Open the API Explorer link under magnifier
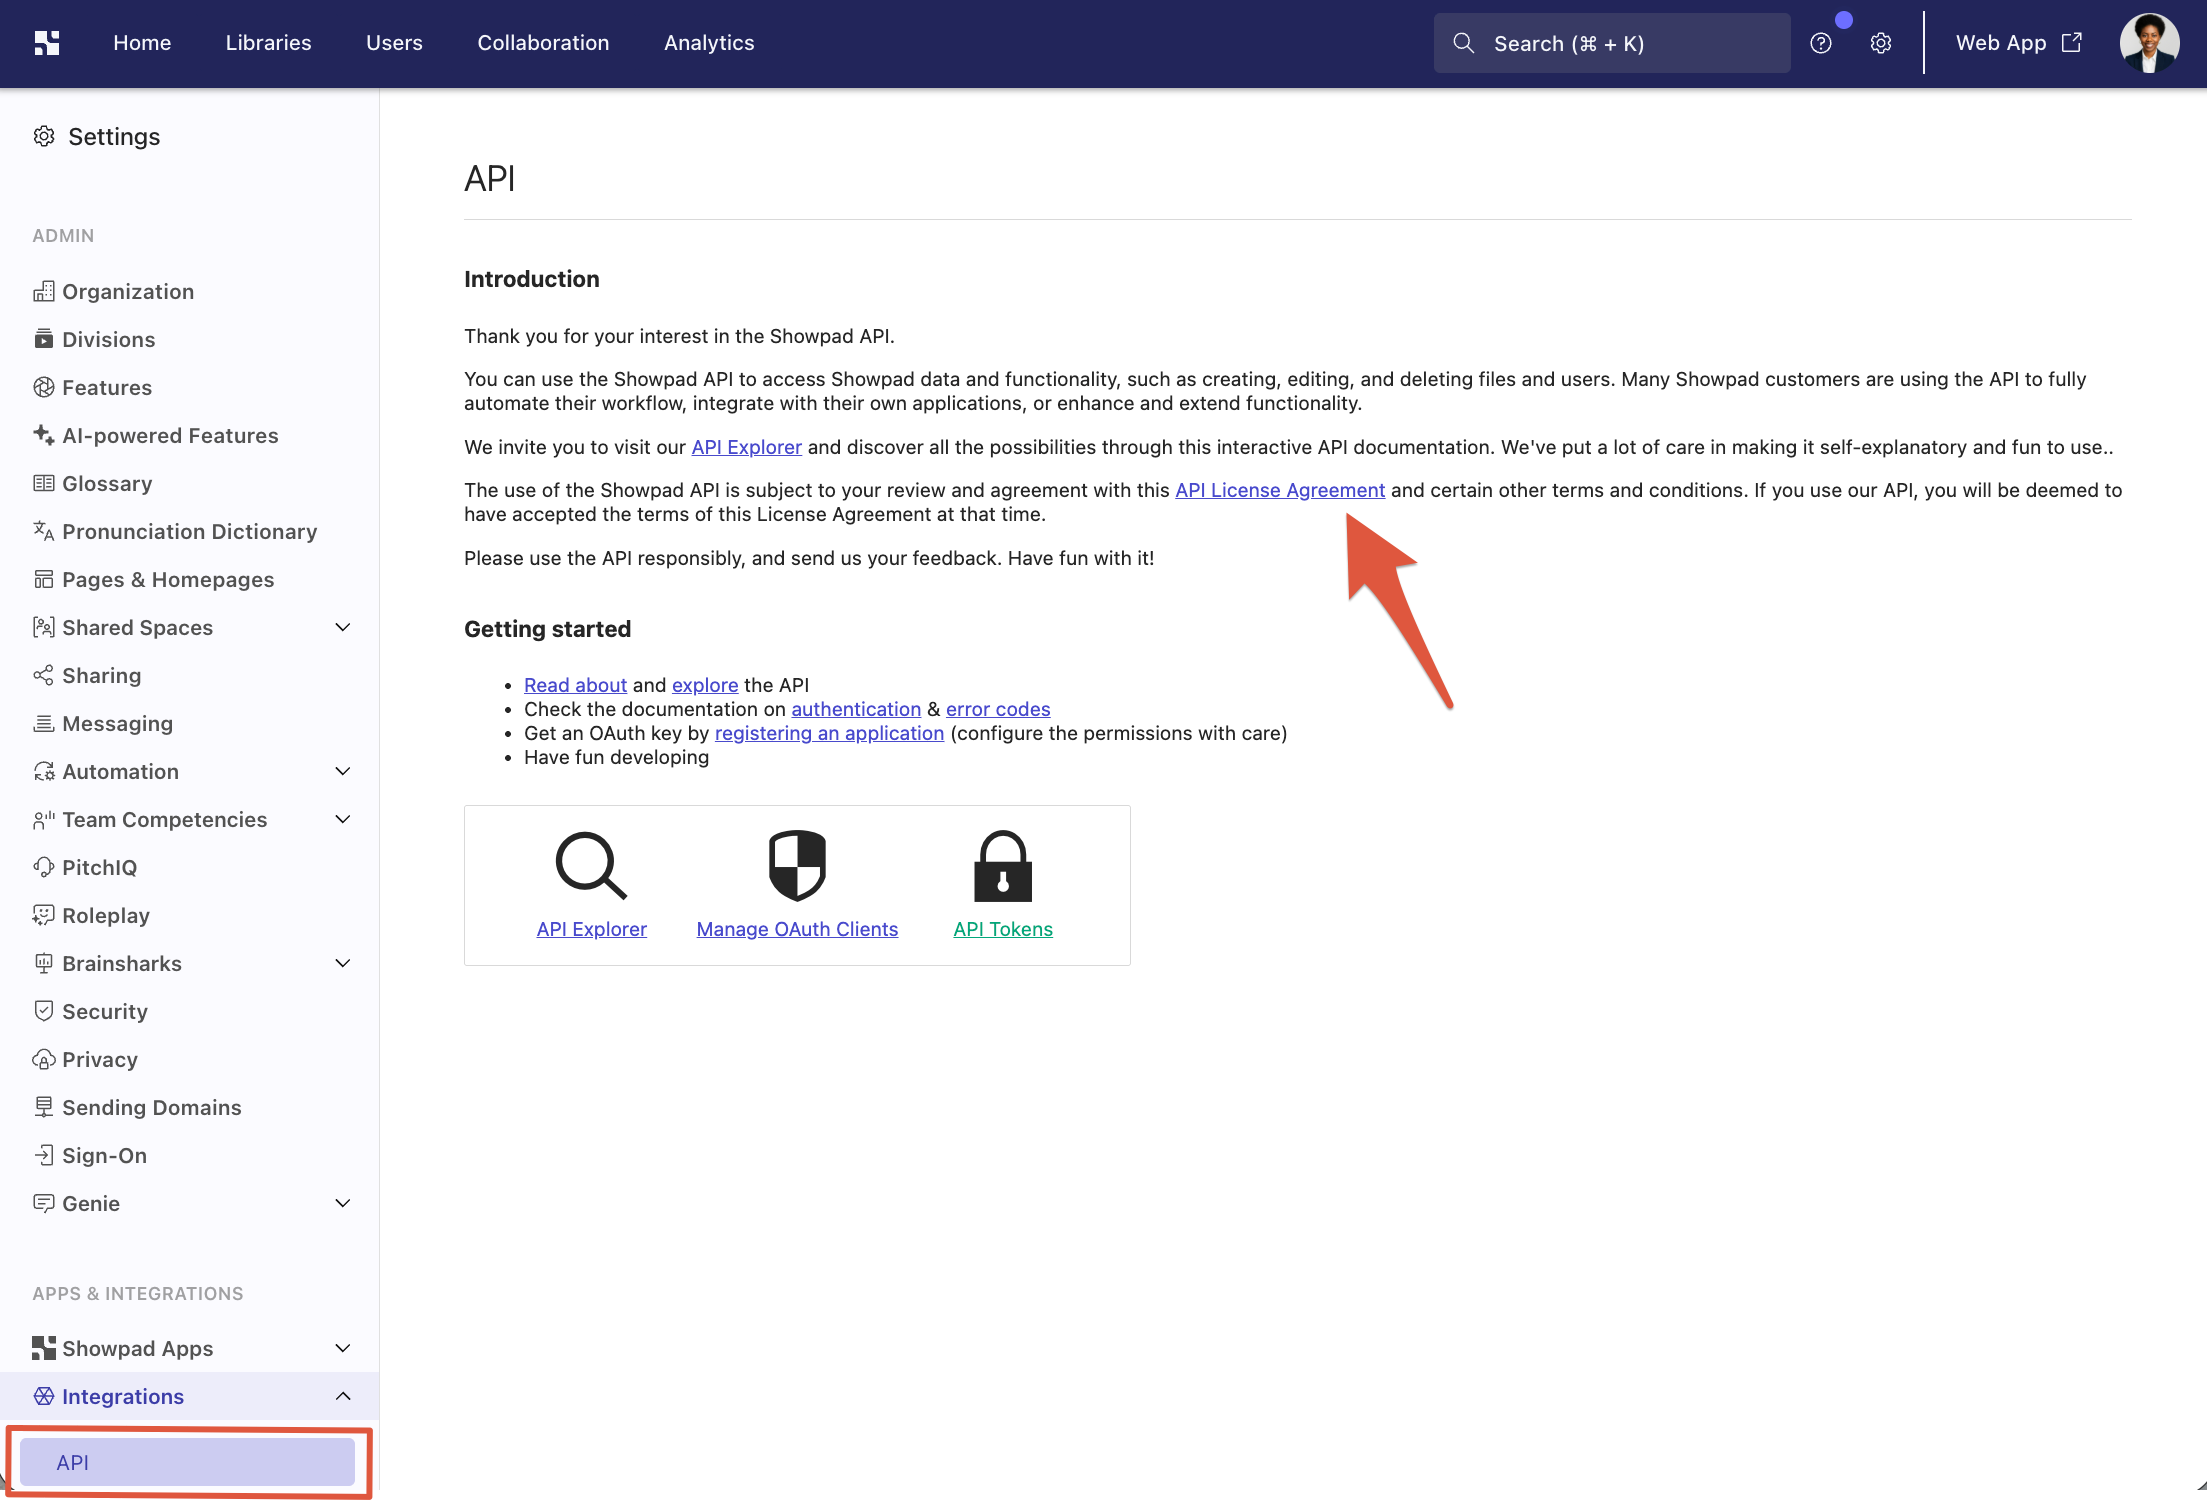 pos(591,929)
